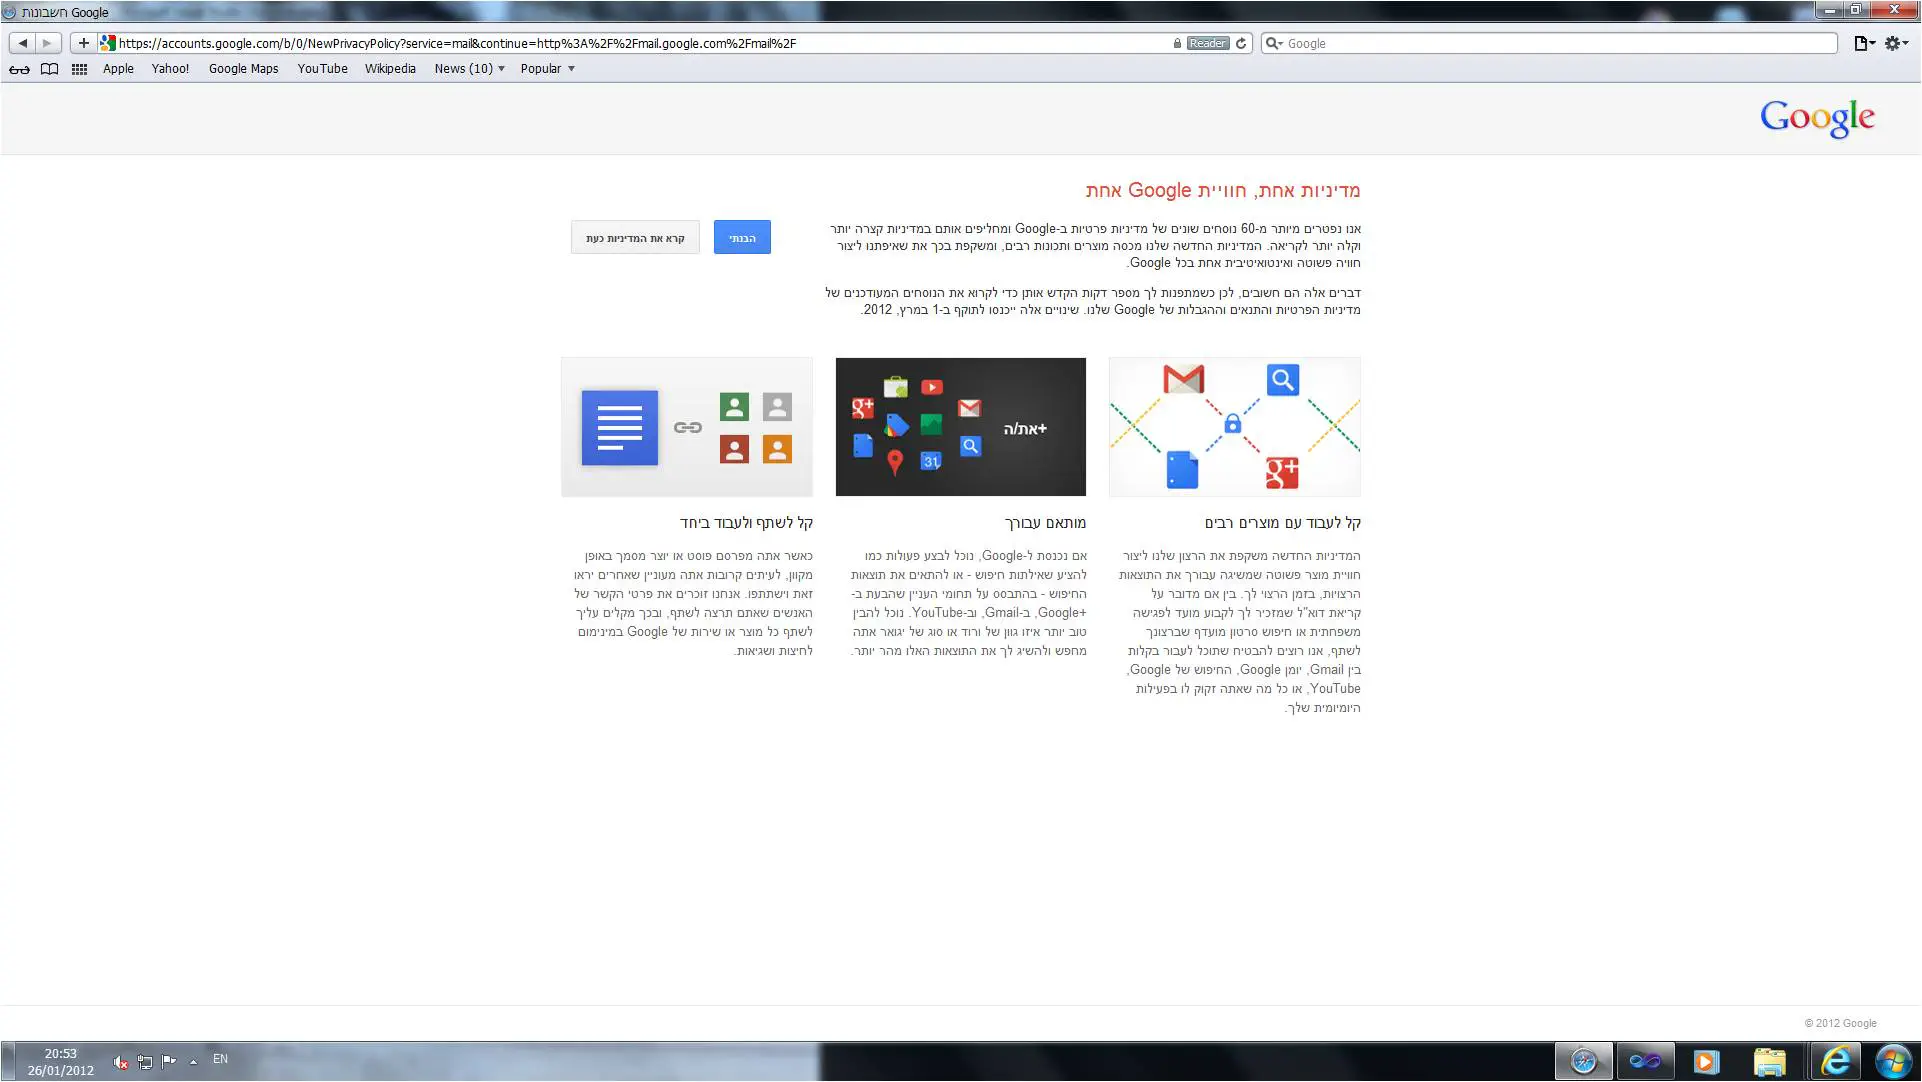Open the page menu dropdown
Viewport: 1922px width, 1082px height.
(1864, 43)
